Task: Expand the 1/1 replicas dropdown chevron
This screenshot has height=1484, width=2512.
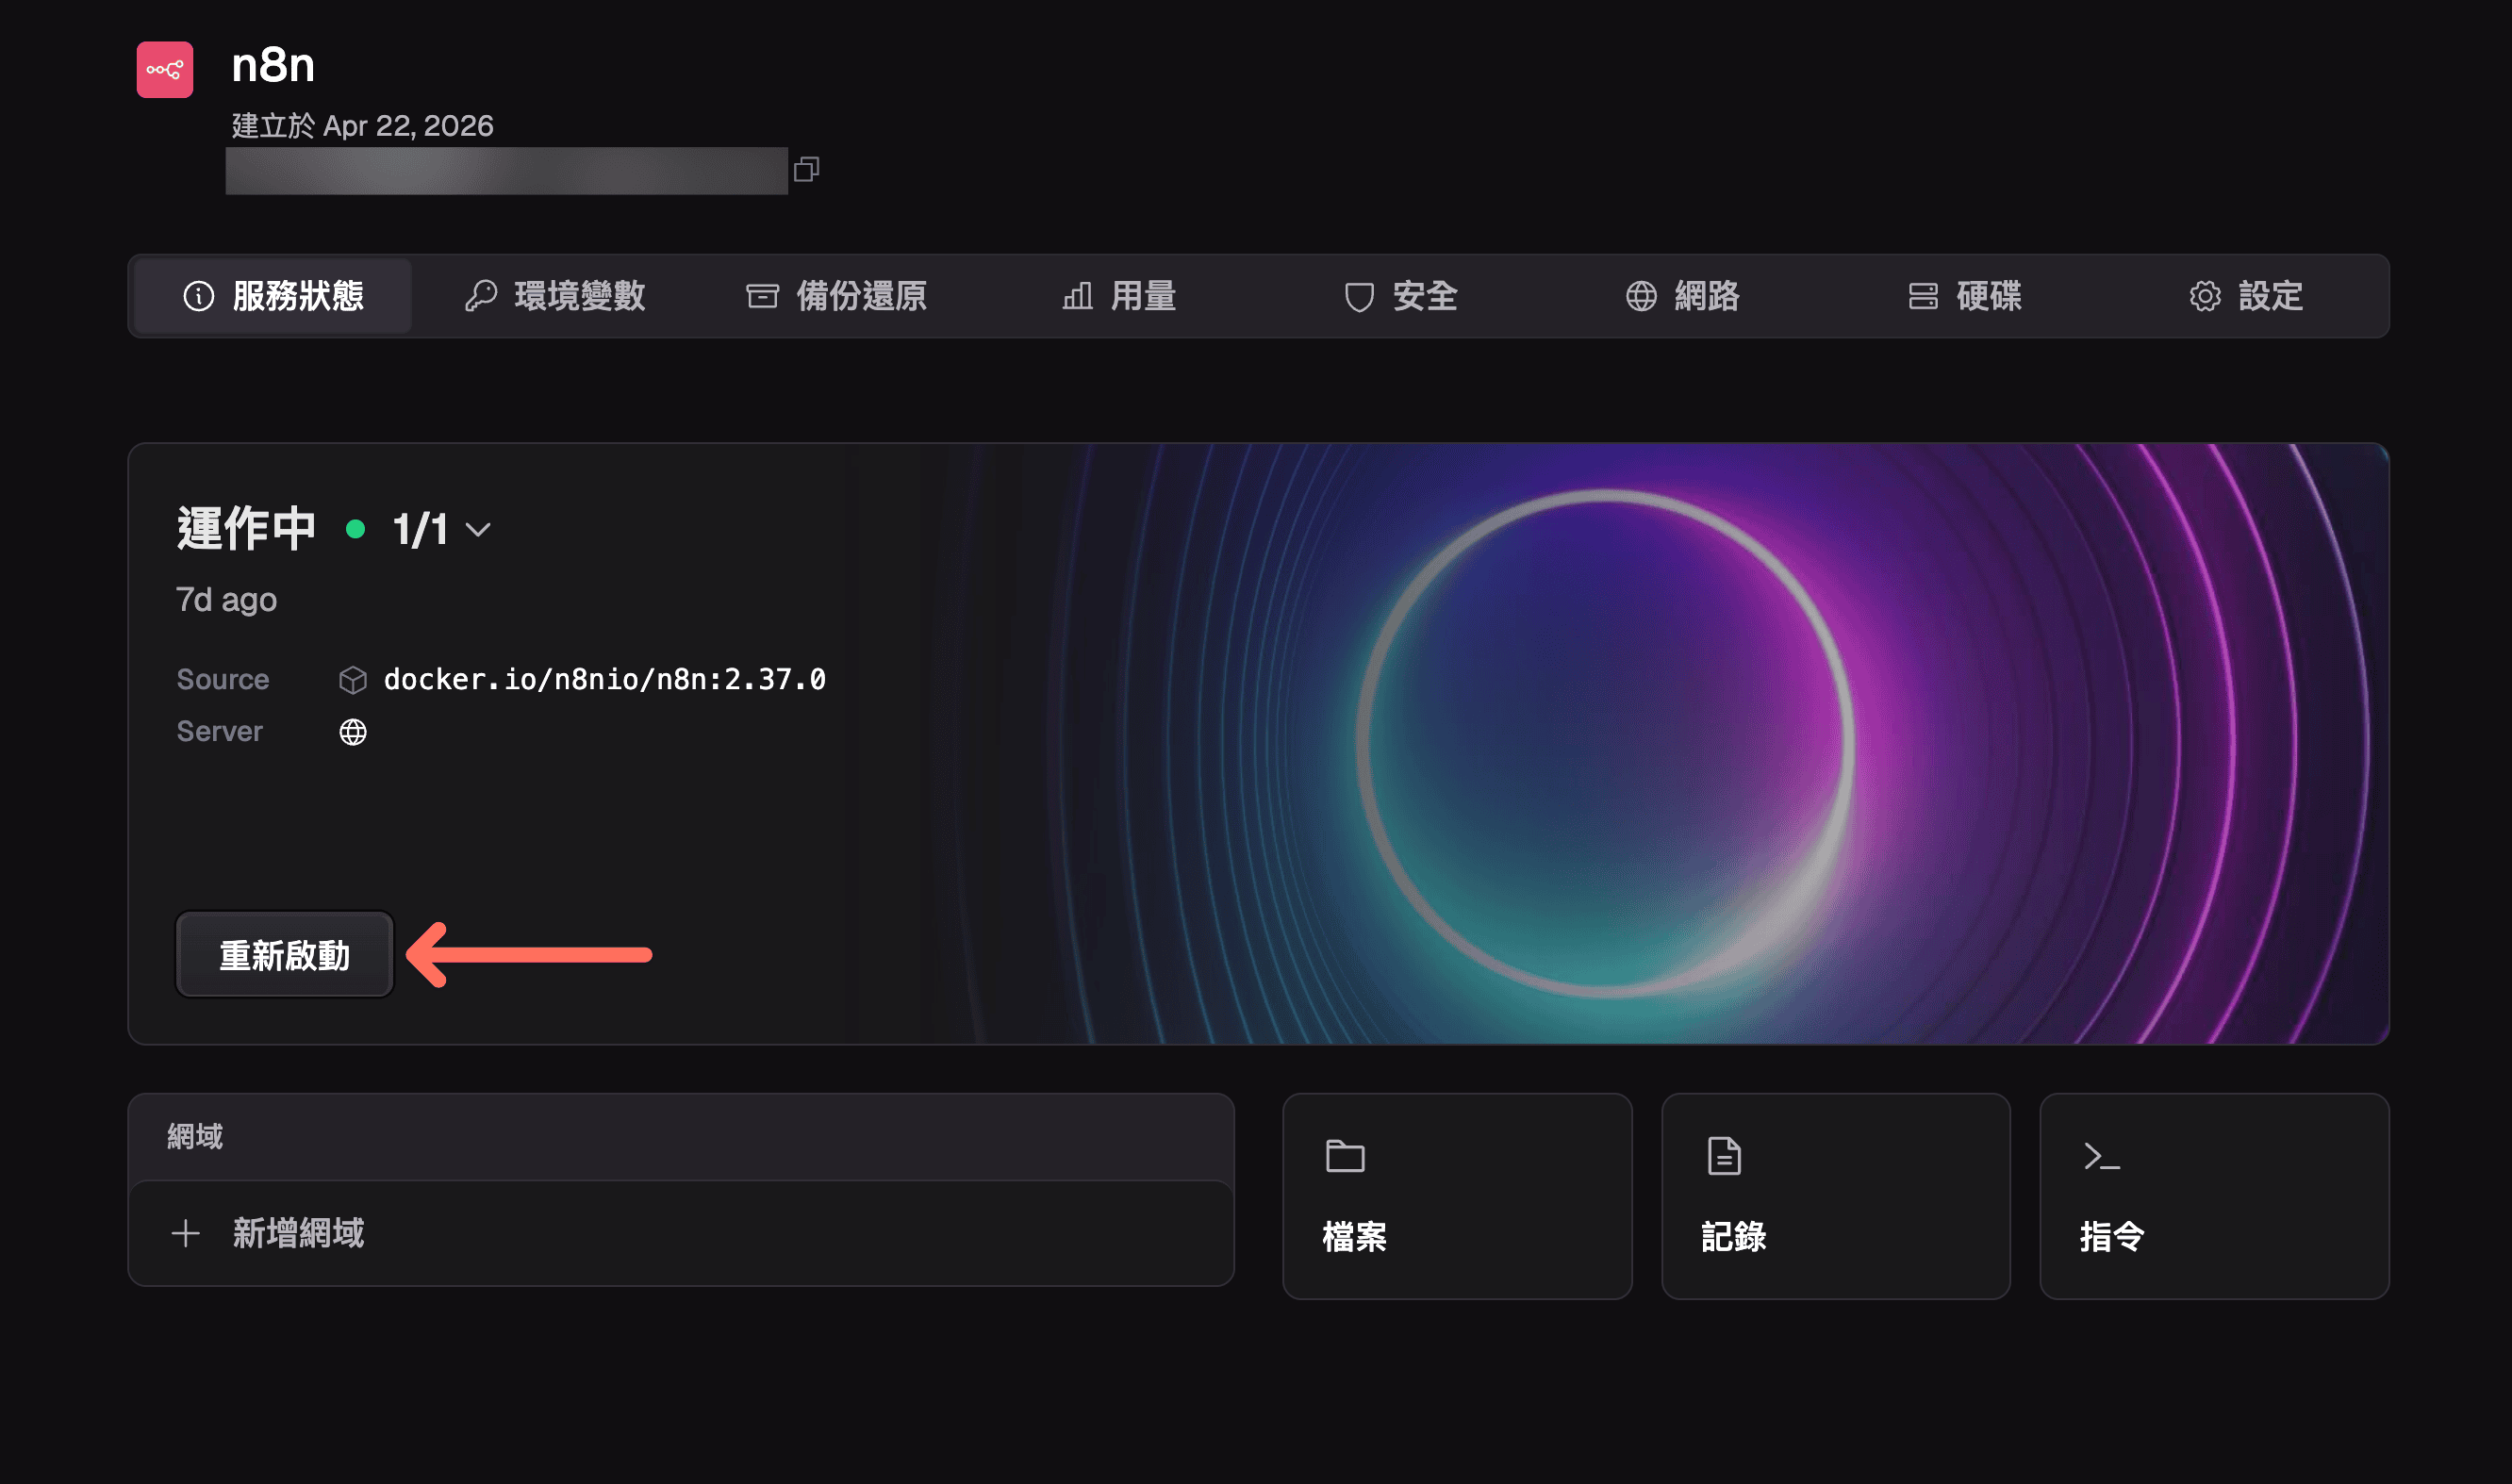Action: coord(478,530)
